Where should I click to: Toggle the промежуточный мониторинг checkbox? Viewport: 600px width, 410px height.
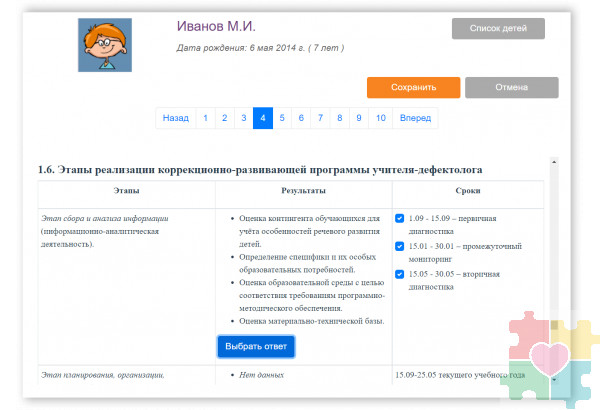400,246
